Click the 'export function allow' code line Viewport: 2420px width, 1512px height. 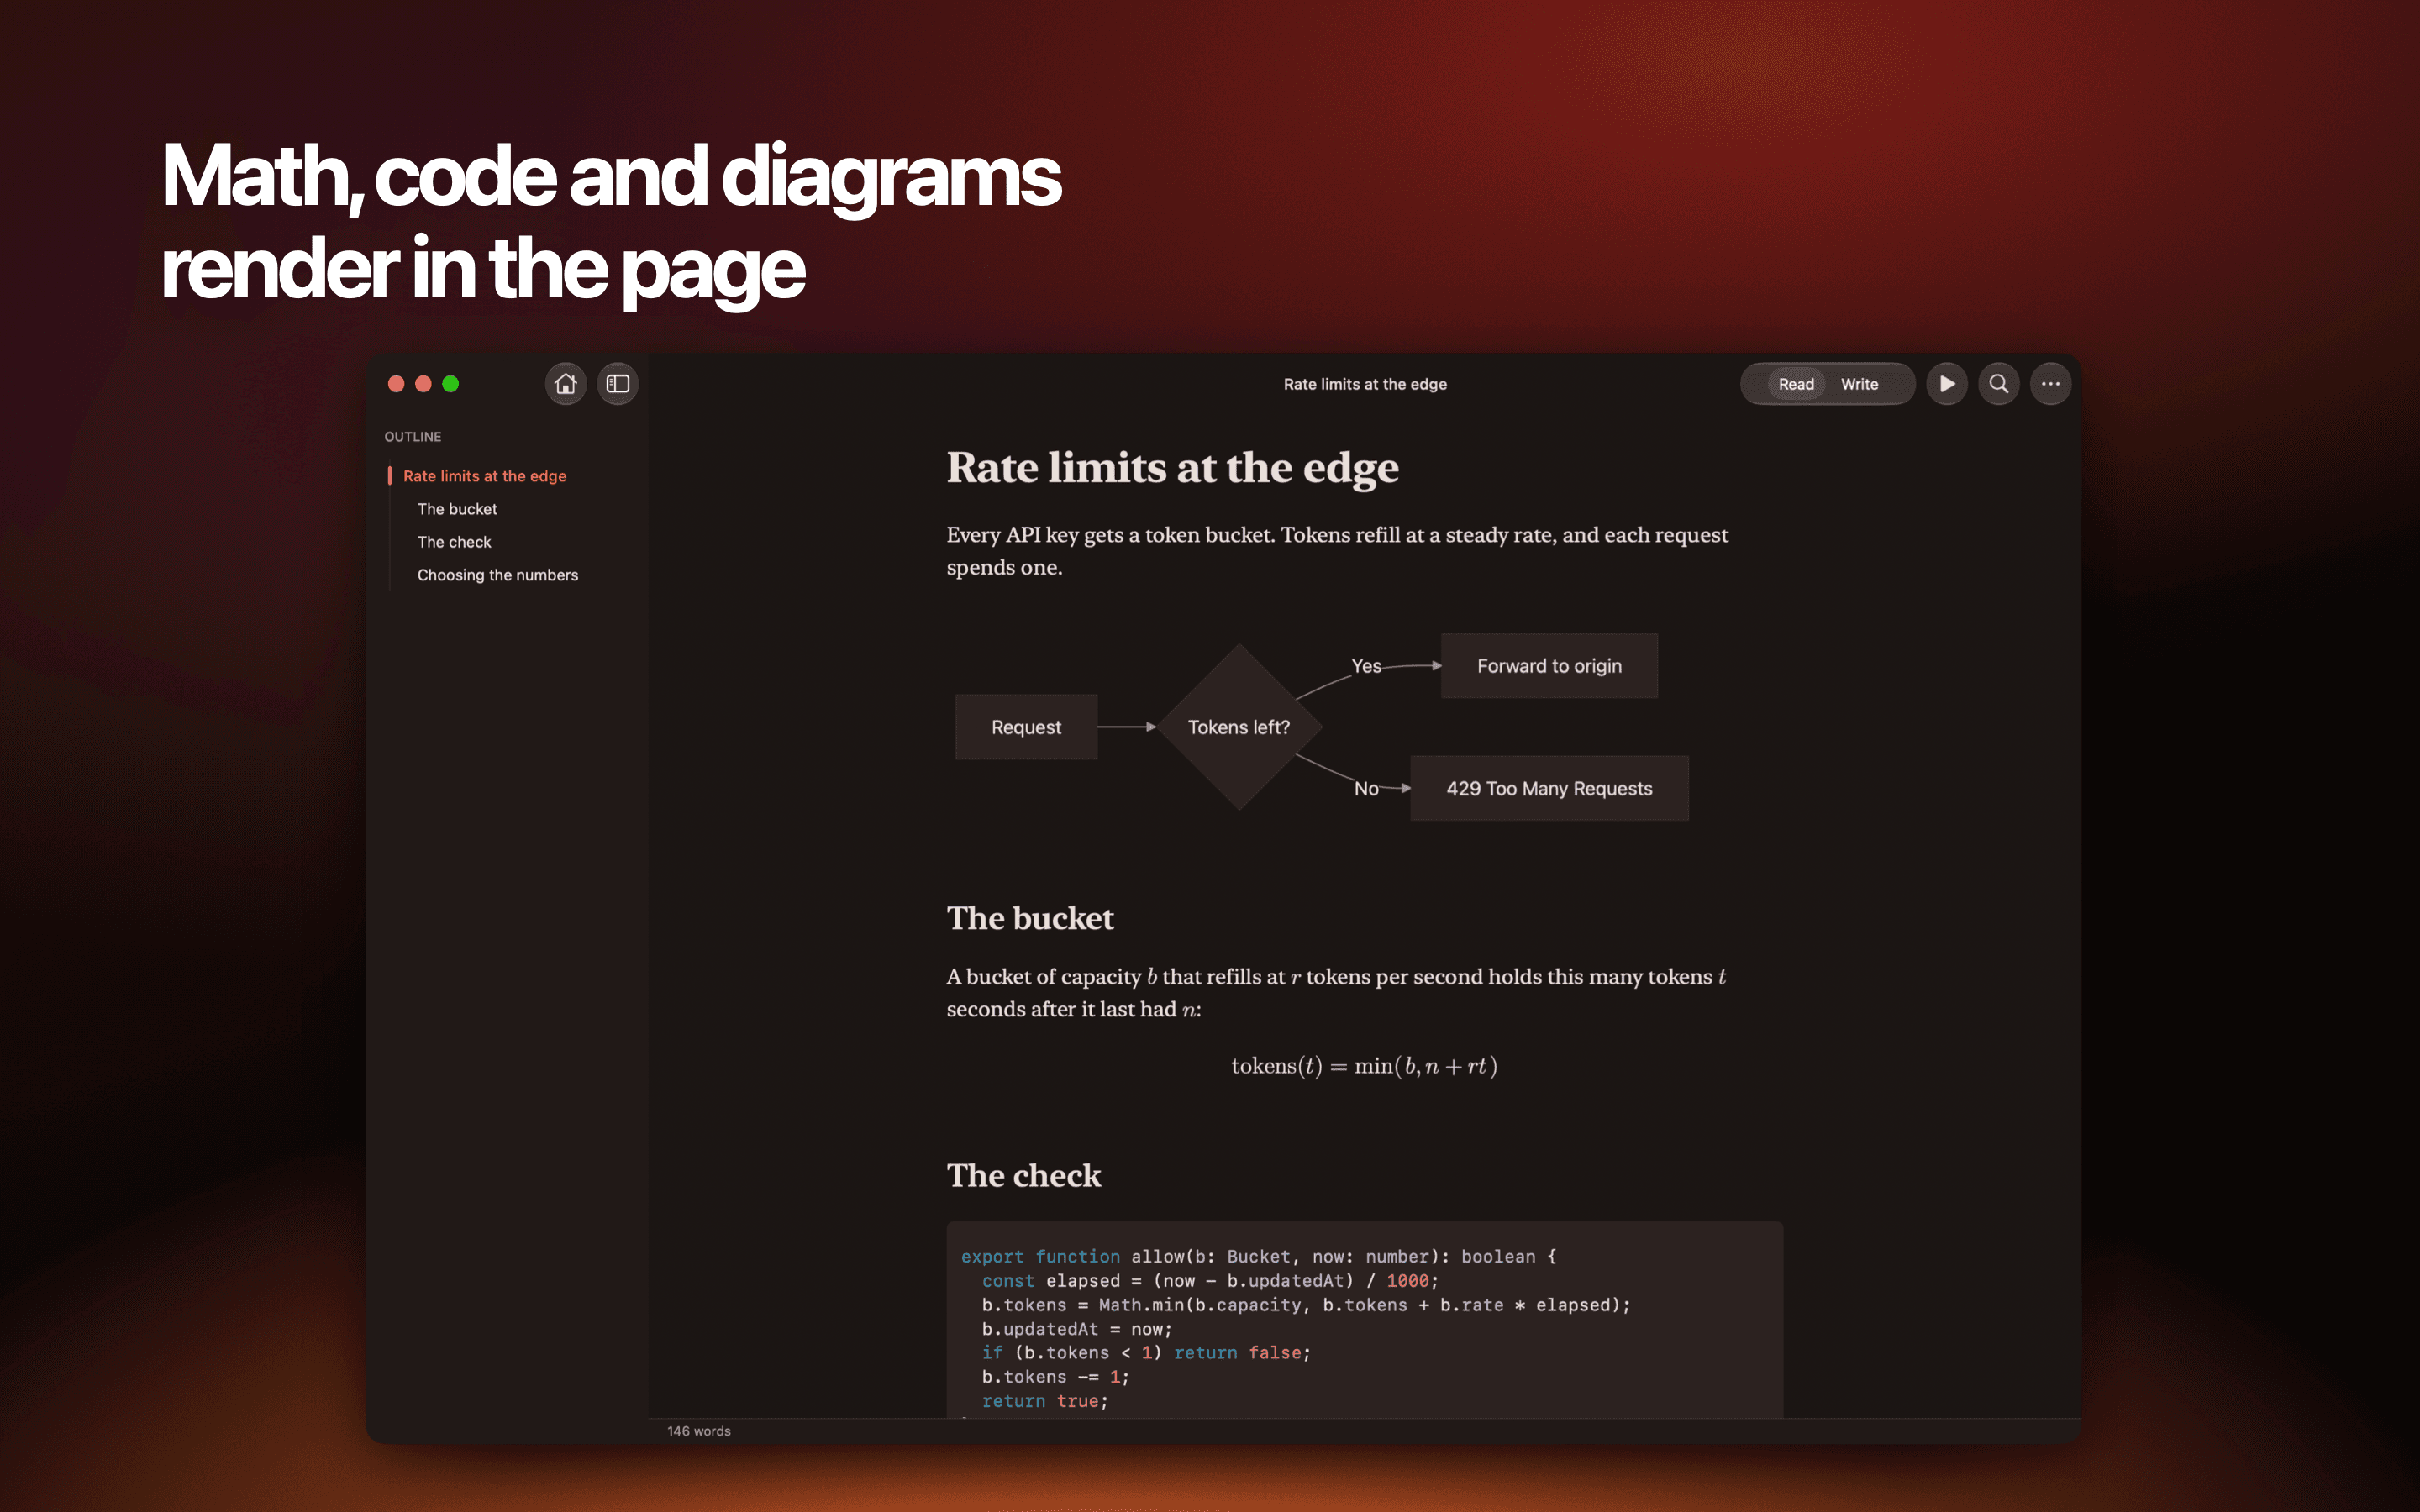point(1258,1257)
